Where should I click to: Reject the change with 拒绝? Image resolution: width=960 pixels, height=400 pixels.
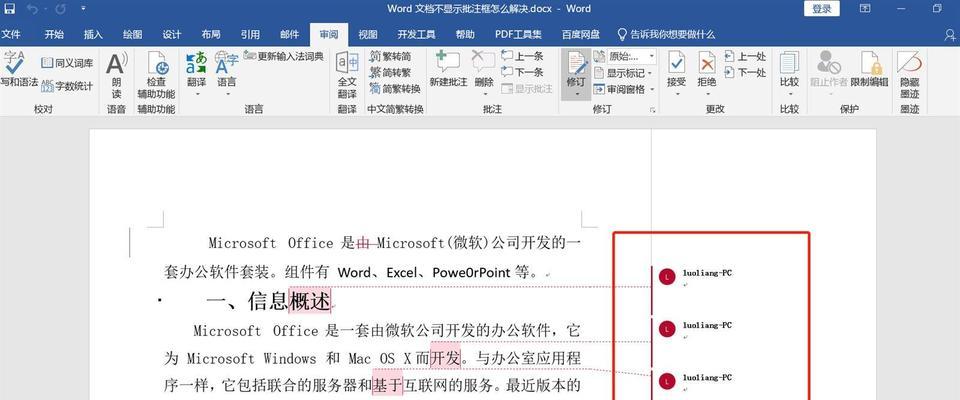point(707,69)
